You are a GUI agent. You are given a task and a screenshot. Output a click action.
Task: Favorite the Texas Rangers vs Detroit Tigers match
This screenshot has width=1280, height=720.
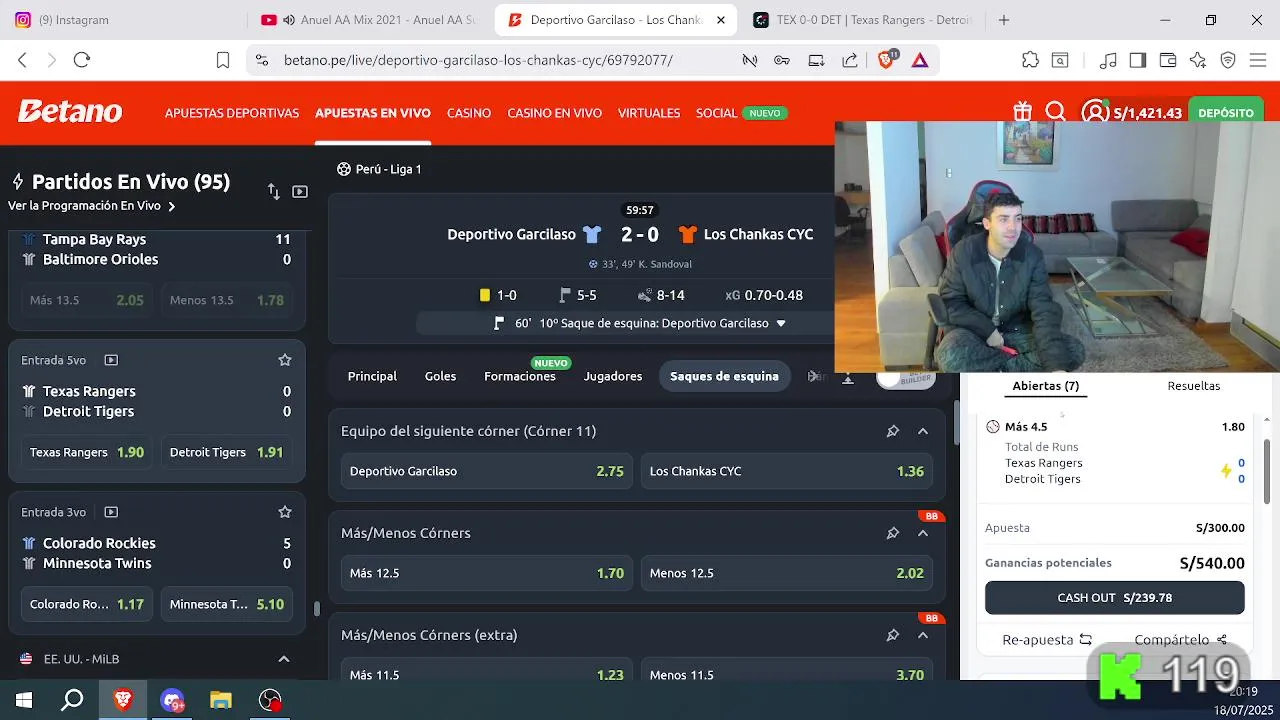[x=285, y=360]
